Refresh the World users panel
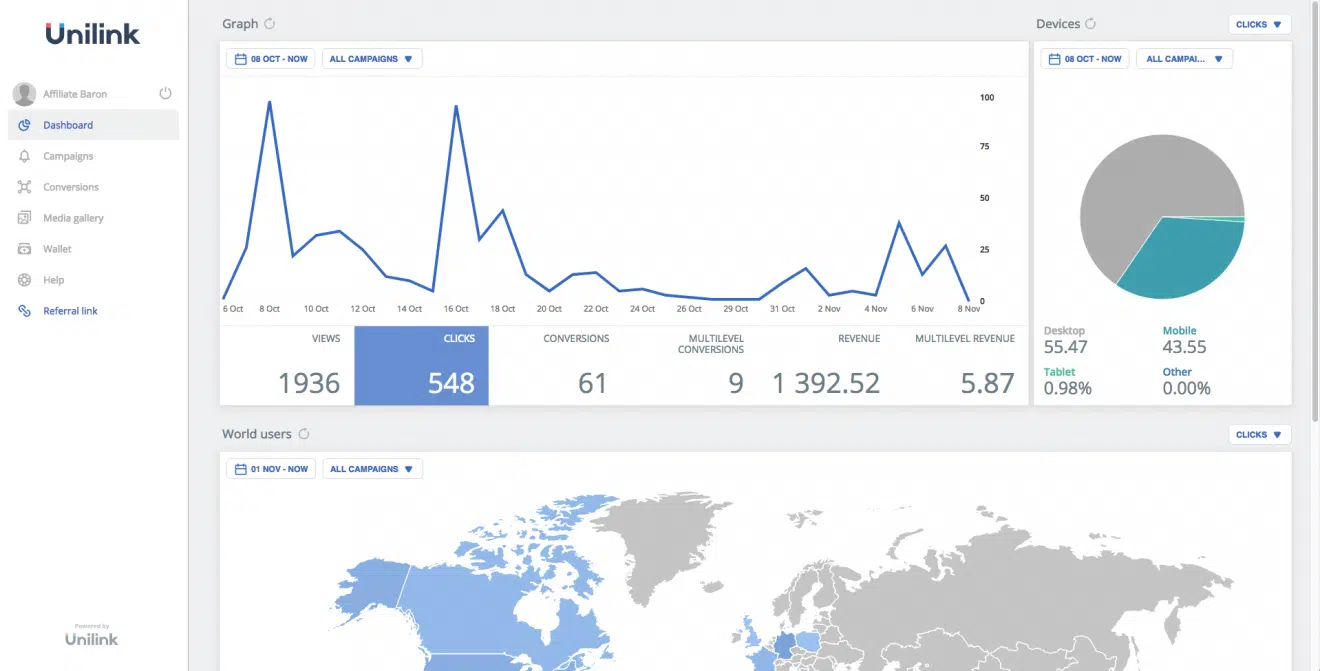 click(x=304, y=434)
